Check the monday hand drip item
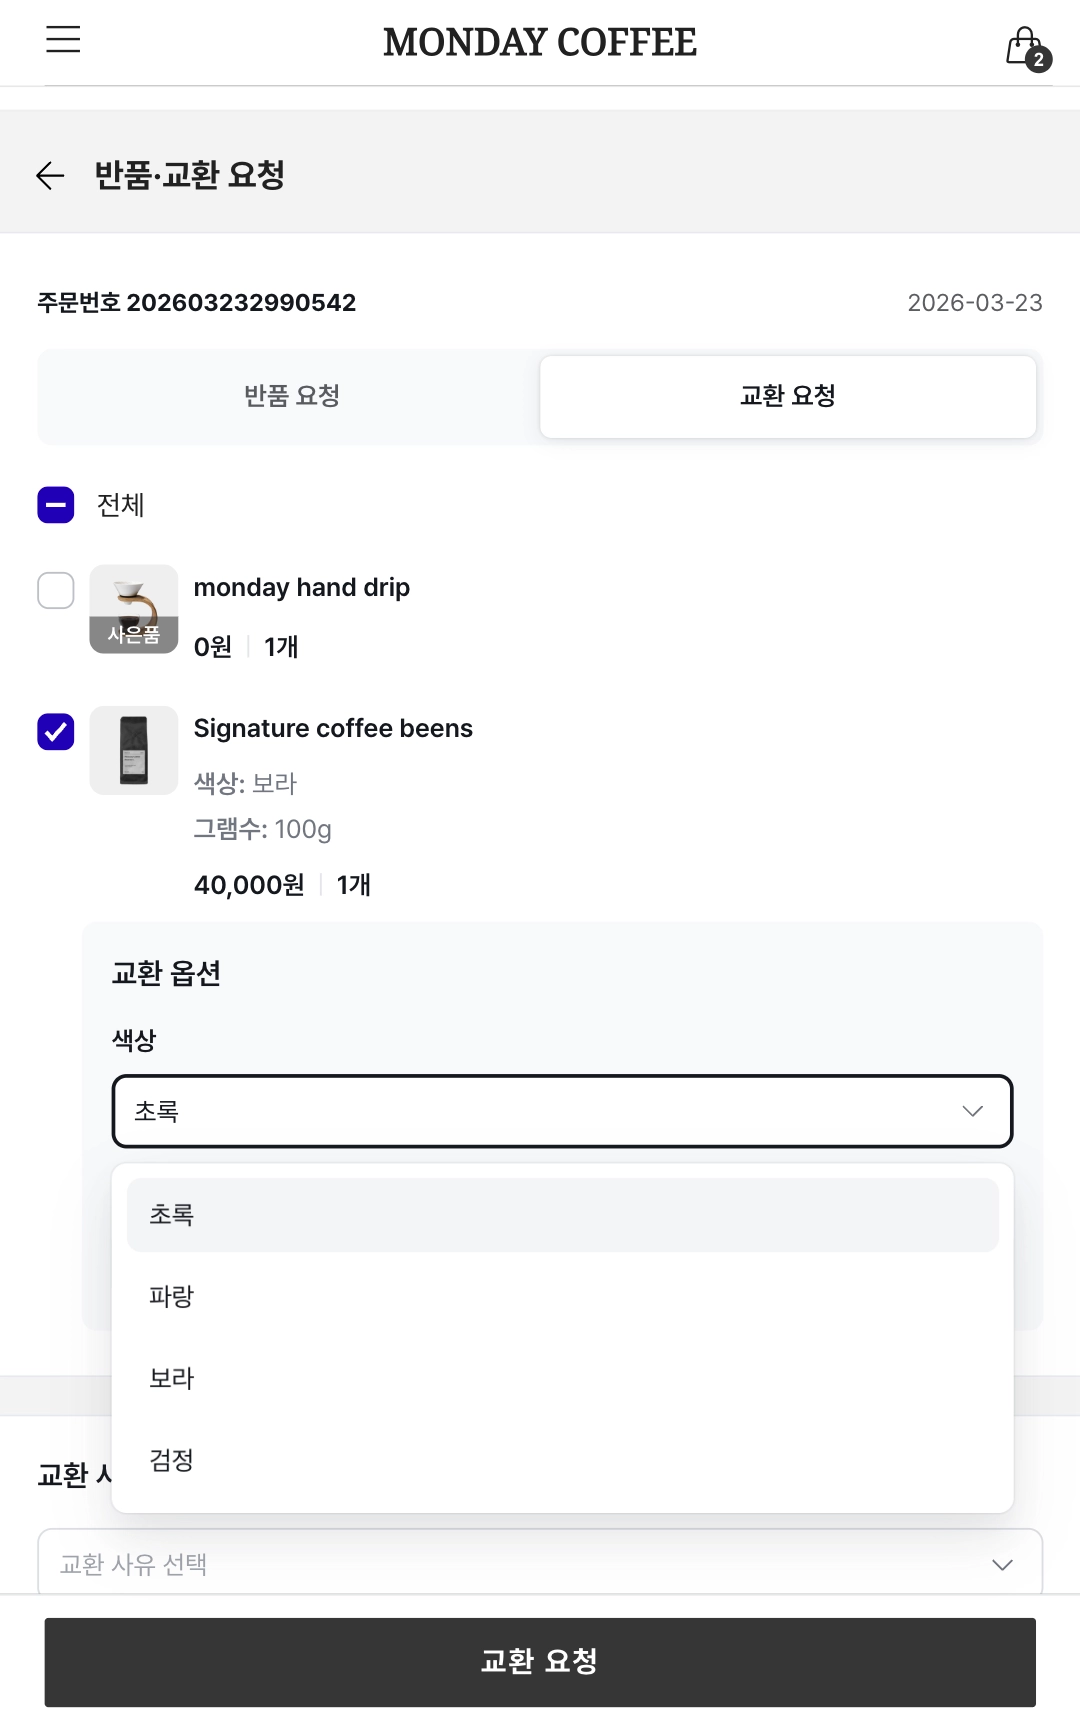 56,590
